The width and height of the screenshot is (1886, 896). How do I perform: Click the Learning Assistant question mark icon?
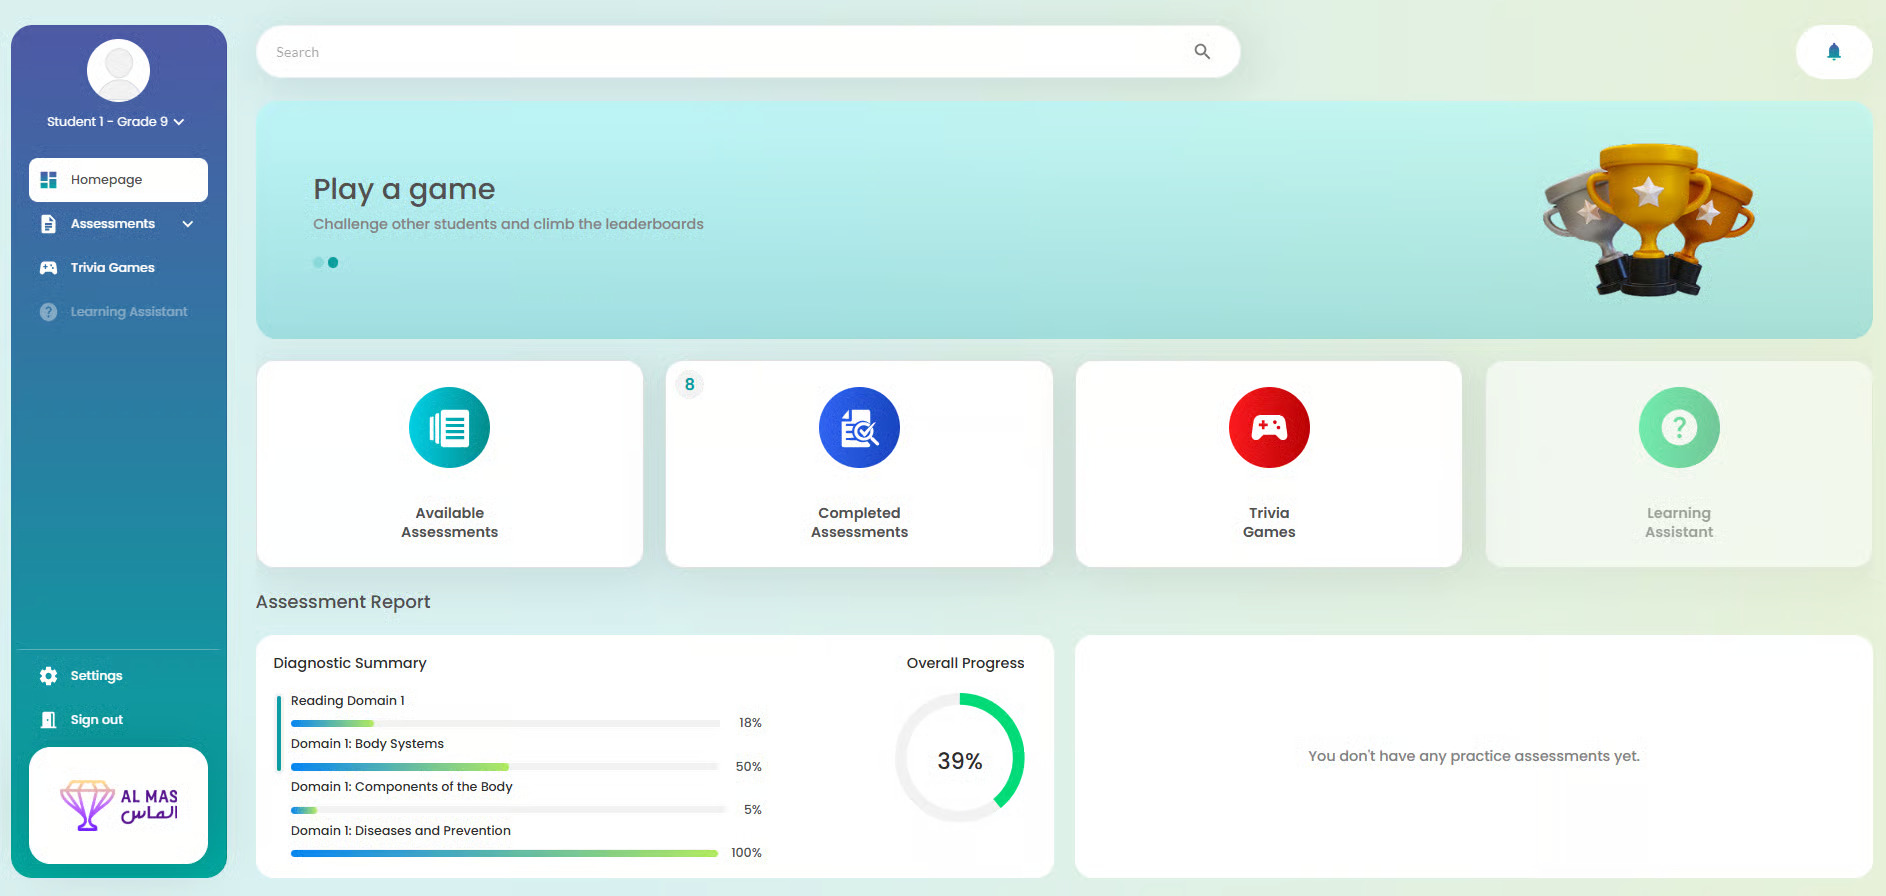coord(1678,428)
